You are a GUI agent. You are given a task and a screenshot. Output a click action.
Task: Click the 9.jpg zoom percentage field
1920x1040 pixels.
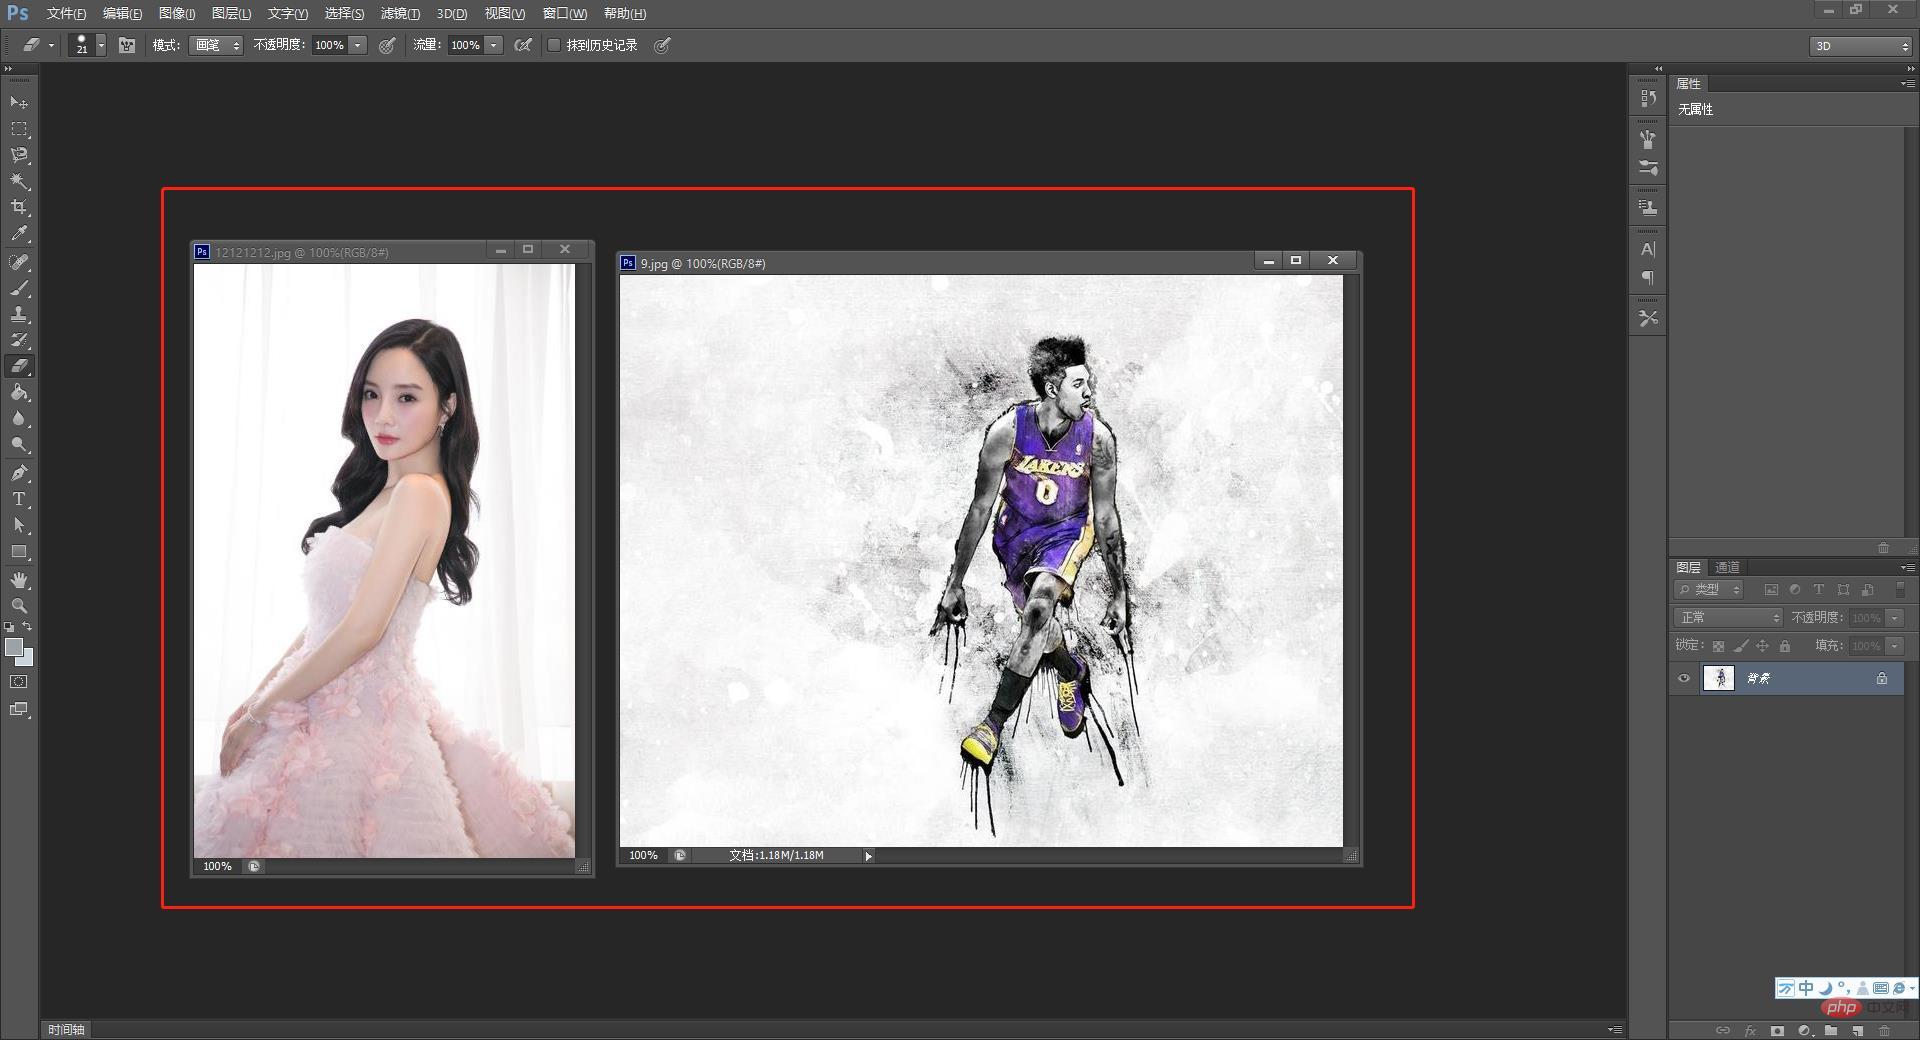pos(643,855)
